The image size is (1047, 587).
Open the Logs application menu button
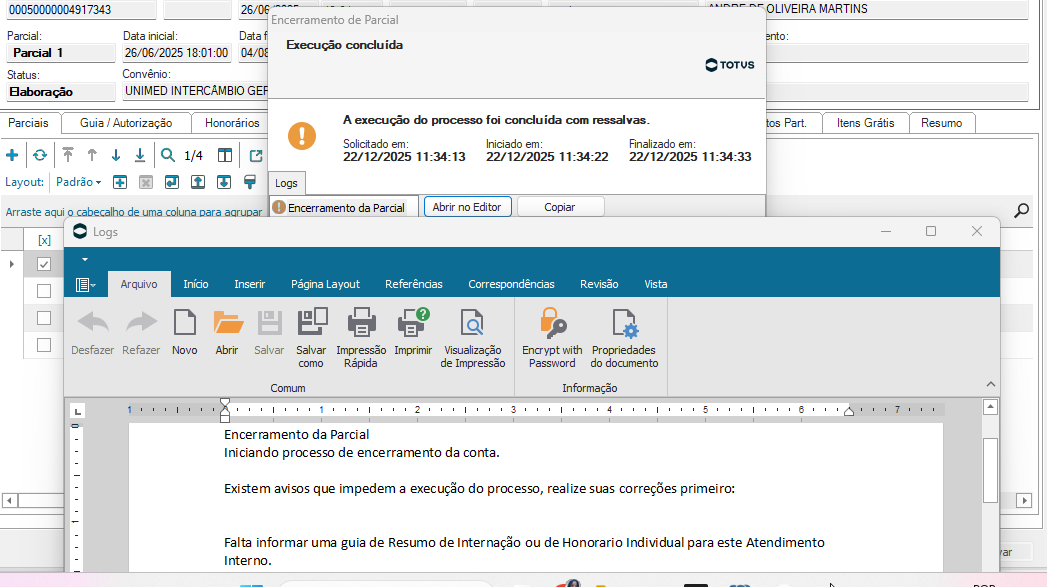pyautogui.click(x=85, y=285)
